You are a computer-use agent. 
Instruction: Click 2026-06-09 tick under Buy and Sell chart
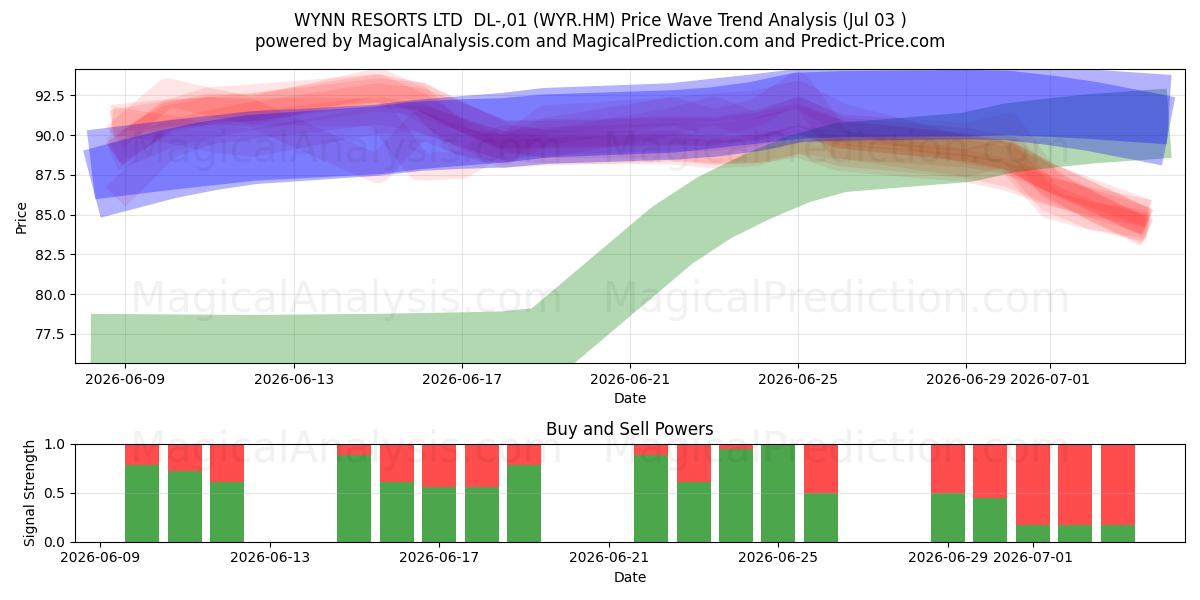pos(100,558)
